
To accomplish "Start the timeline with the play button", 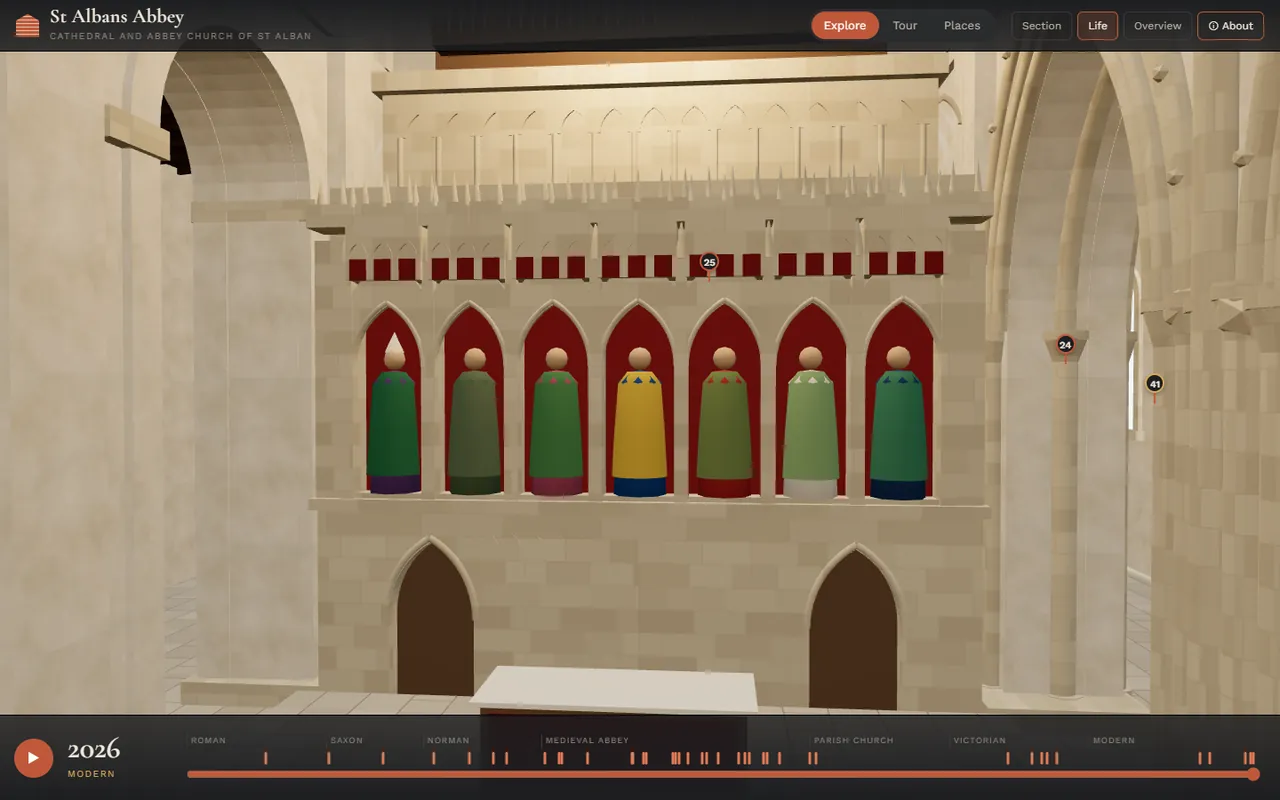I will point(33,758).
